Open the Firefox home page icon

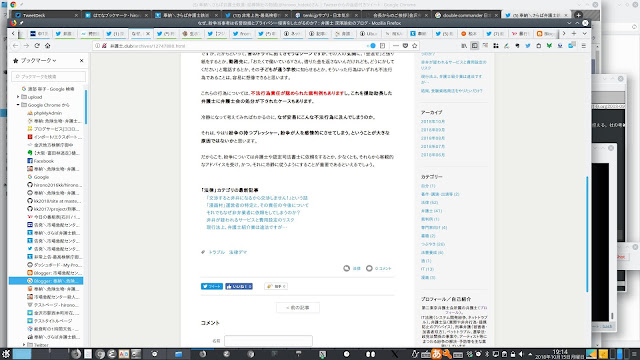click(x=48, y=46)
